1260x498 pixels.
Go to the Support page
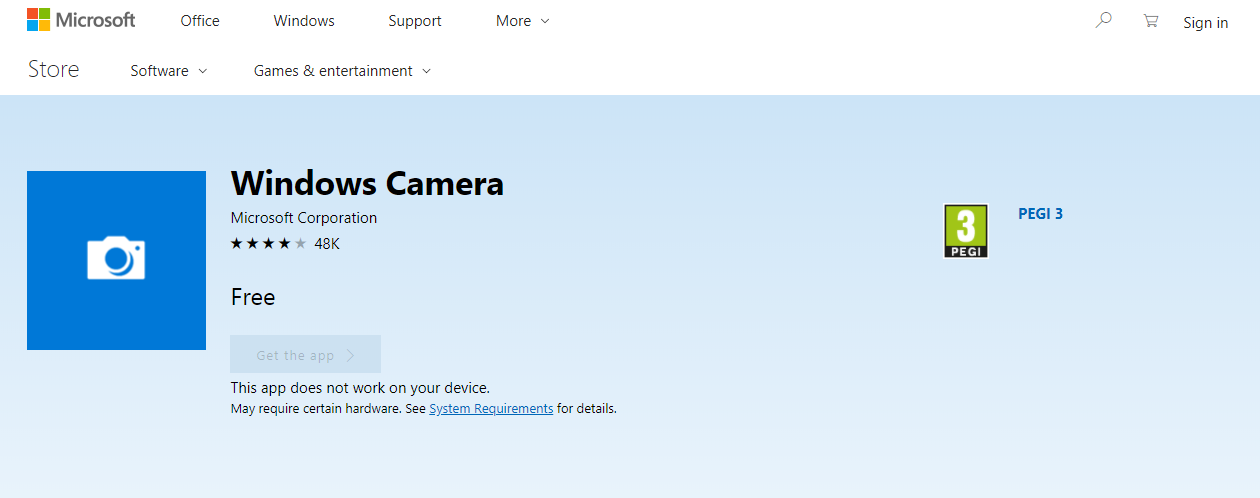[415, 21]
